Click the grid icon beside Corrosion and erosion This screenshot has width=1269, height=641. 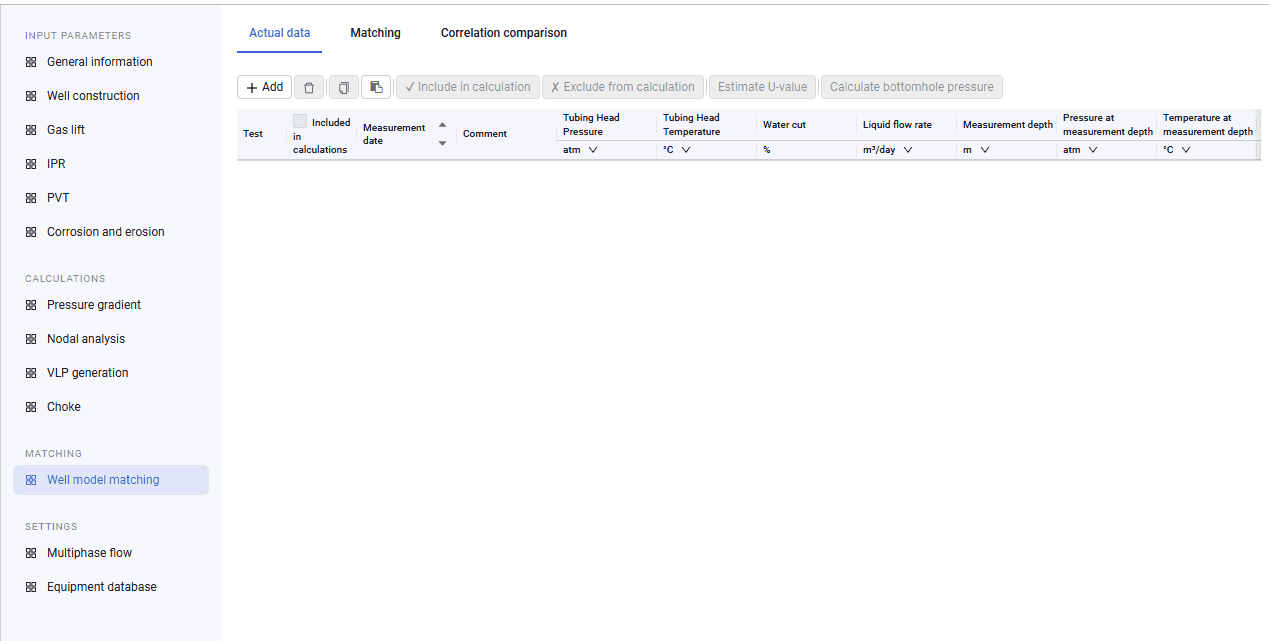point(31,232)
